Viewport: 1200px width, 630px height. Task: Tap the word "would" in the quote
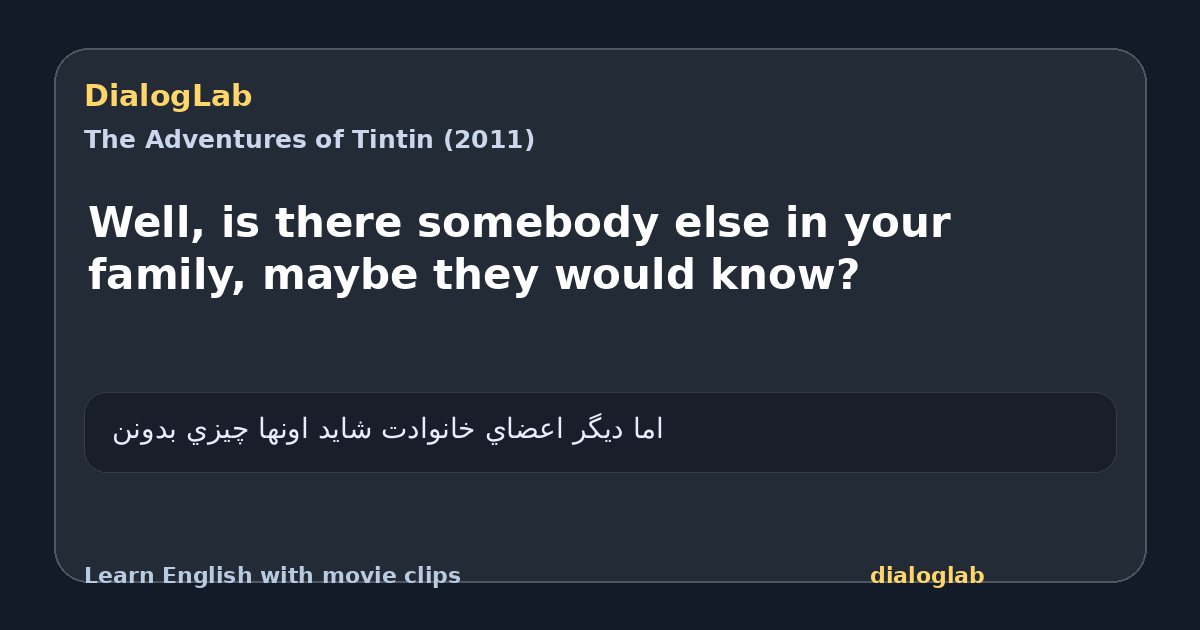[x=621, y=275]
